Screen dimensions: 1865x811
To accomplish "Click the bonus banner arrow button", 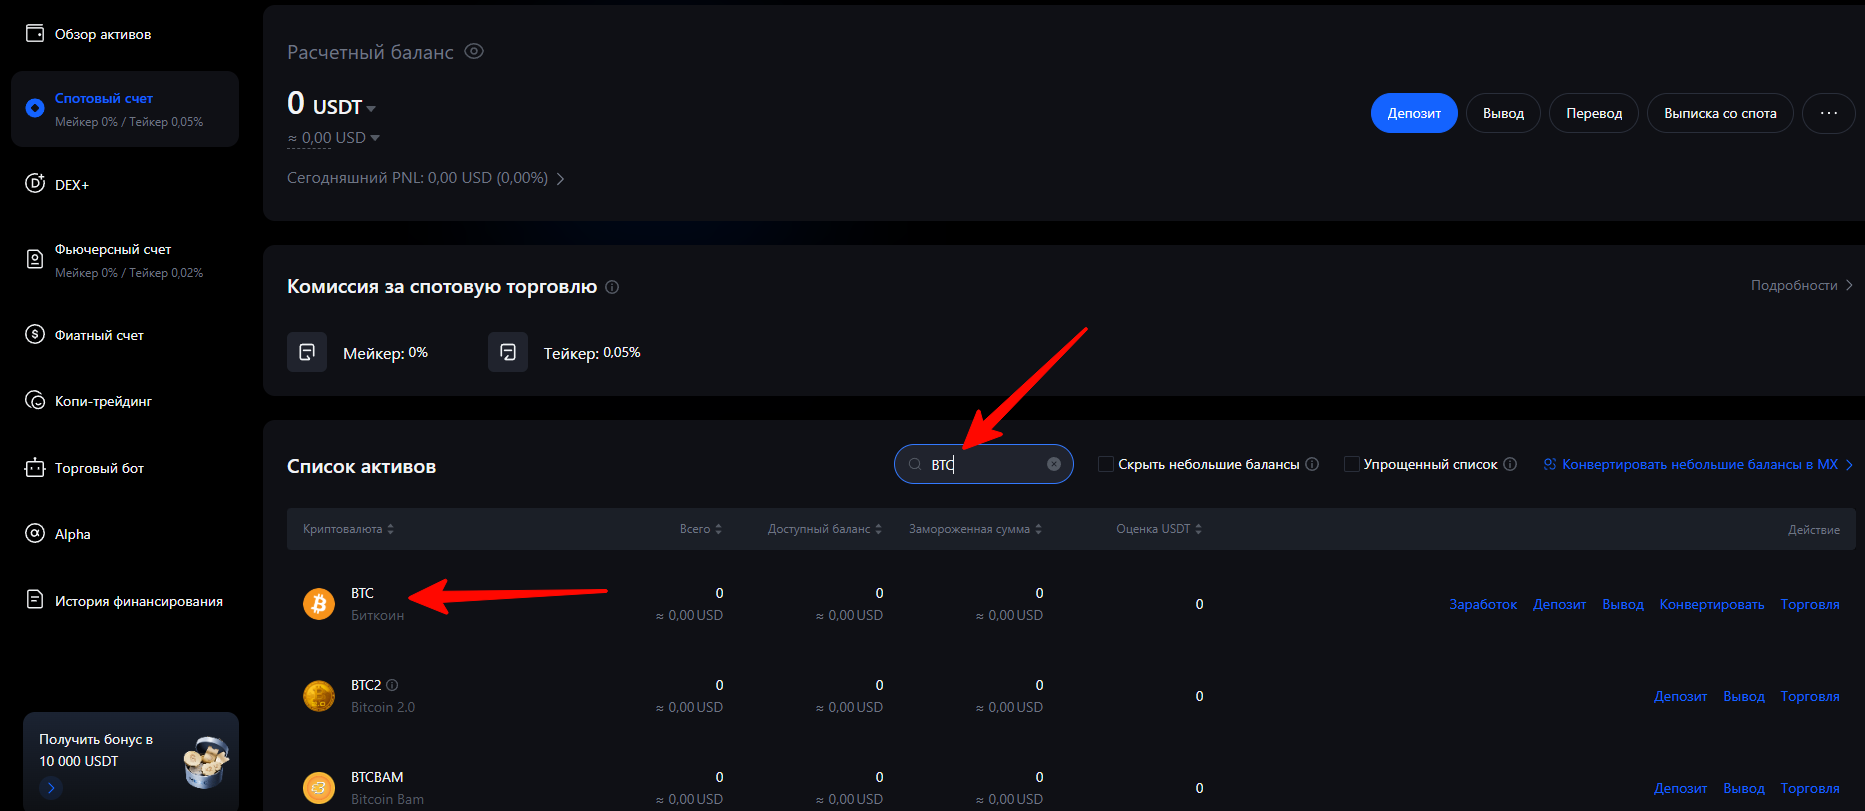I will (51, 788).
